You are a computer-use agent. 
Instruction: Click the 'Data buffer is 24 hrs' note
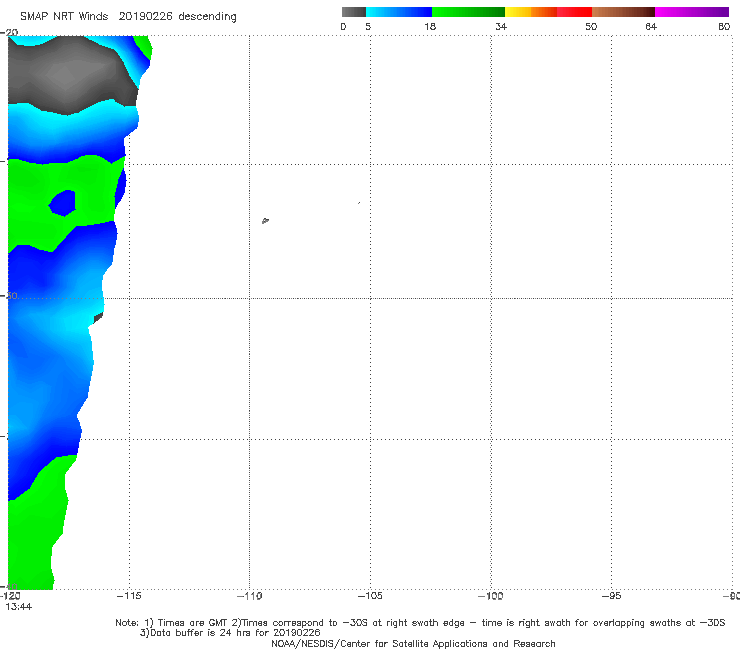pos(230,633)
